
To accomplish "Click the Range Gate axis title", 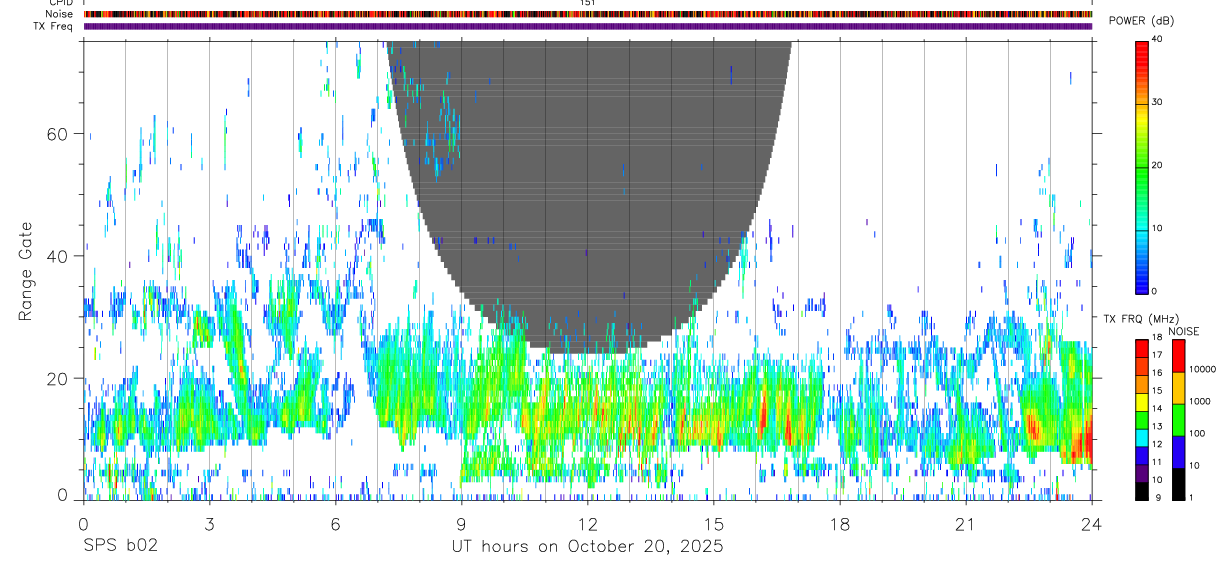I will point(26,271).
